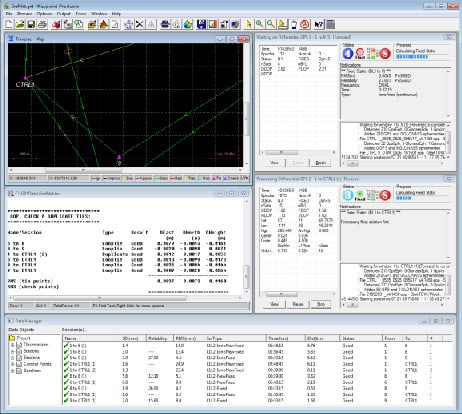Click the Open project folder icon
The width and height of the screenshot is (462, 414).
pos(20,24)
